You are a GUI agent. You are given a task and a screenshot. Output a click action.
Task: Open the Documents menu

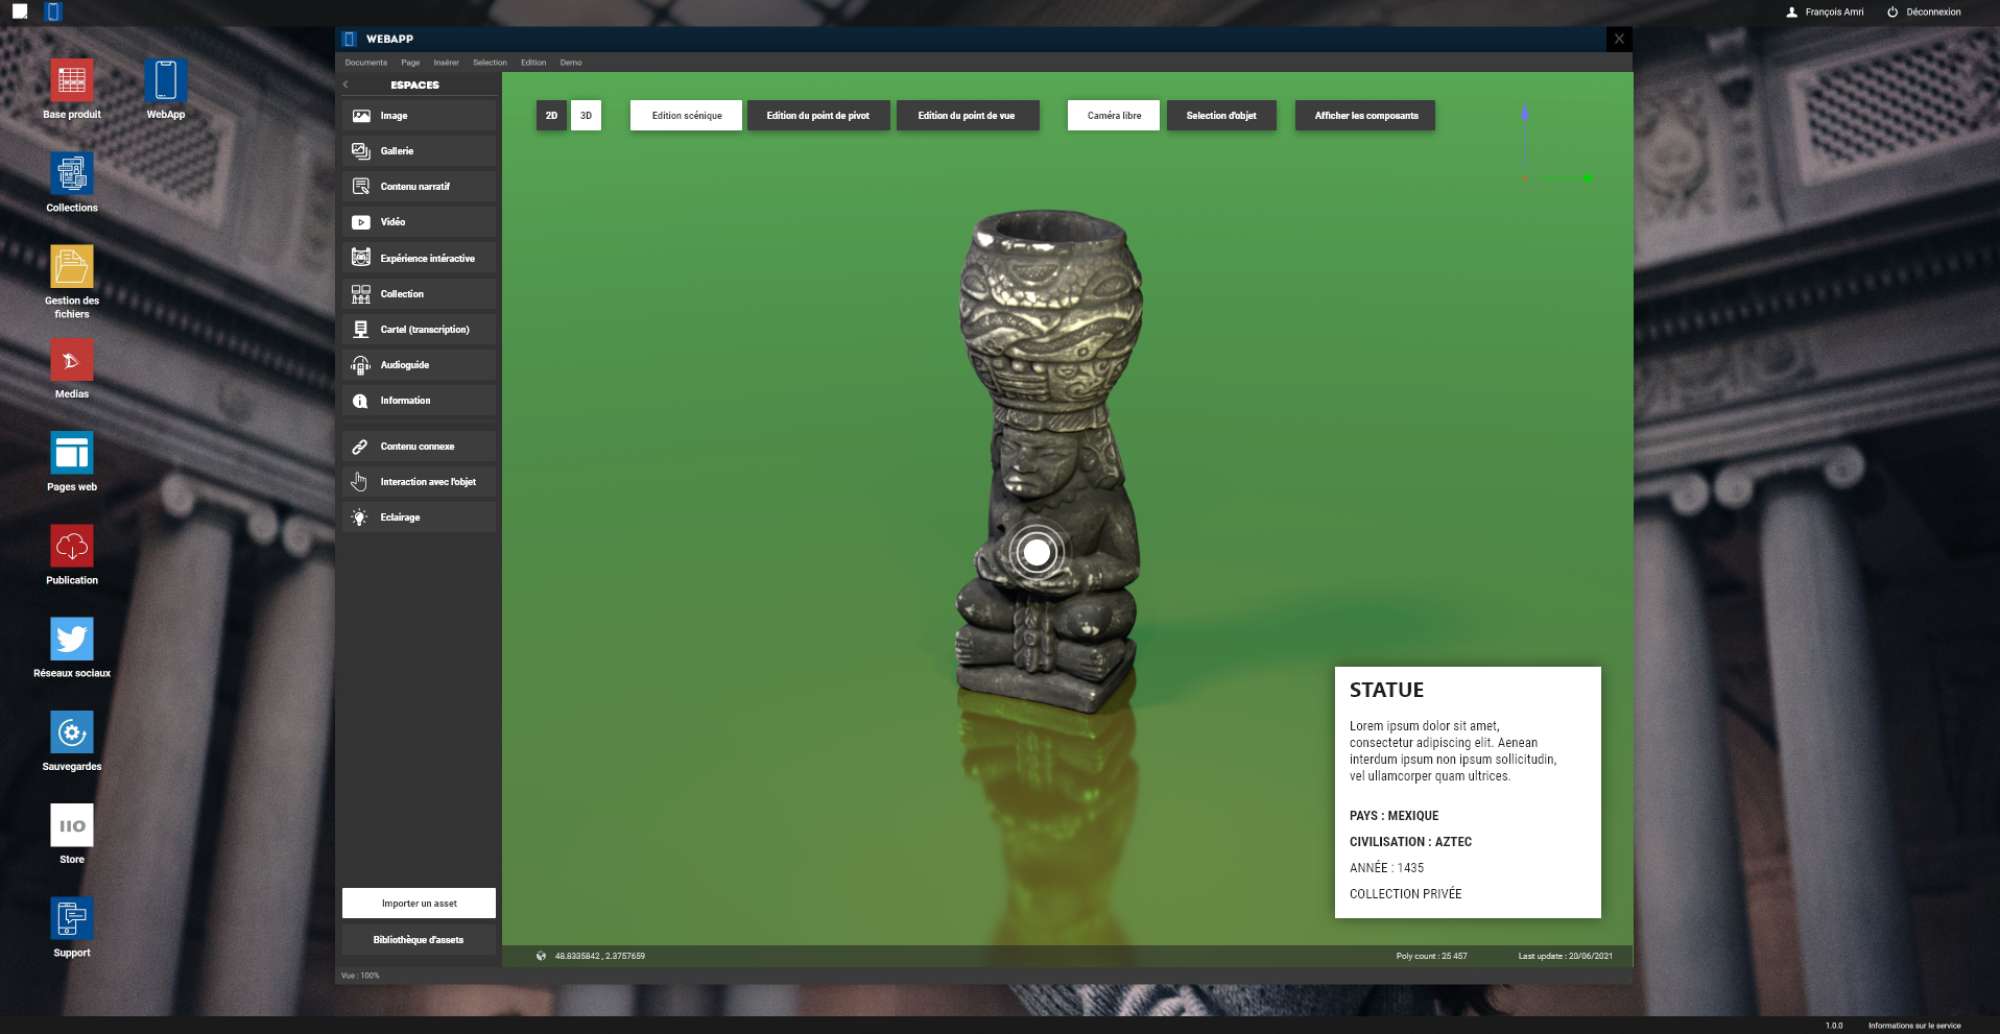[366, 62]
